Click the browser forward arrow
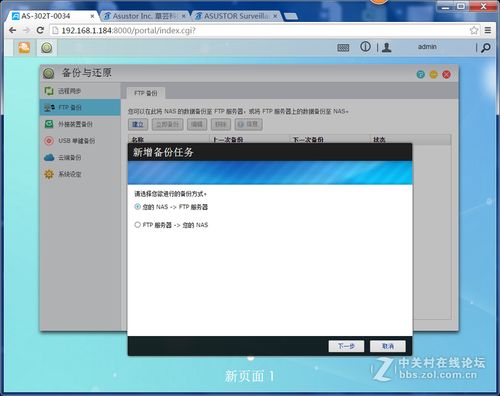This screenshot has height=396, width=500. click(x=26, y=30)
